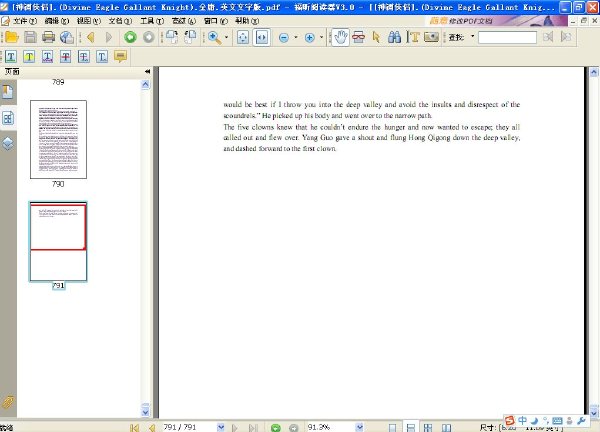Click the green previous view button
This screenshot has width=600, height=432.
tap(130, 37)
